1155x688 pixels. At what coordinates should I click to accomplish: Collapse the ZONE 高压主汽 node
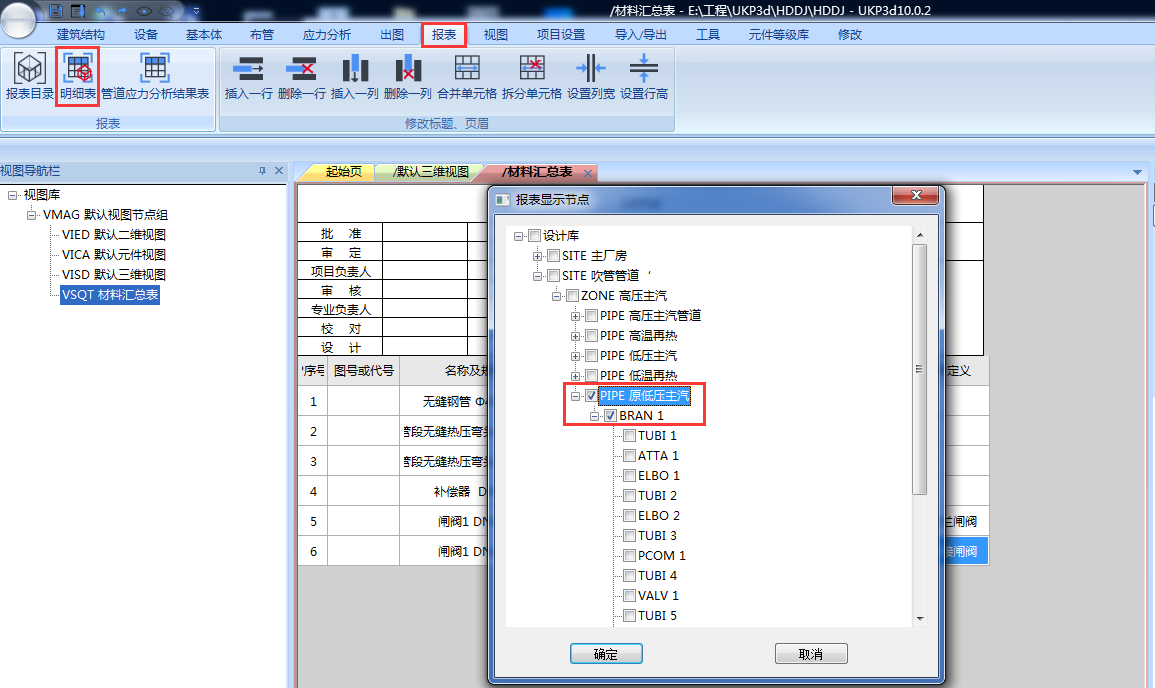[557, 296]
